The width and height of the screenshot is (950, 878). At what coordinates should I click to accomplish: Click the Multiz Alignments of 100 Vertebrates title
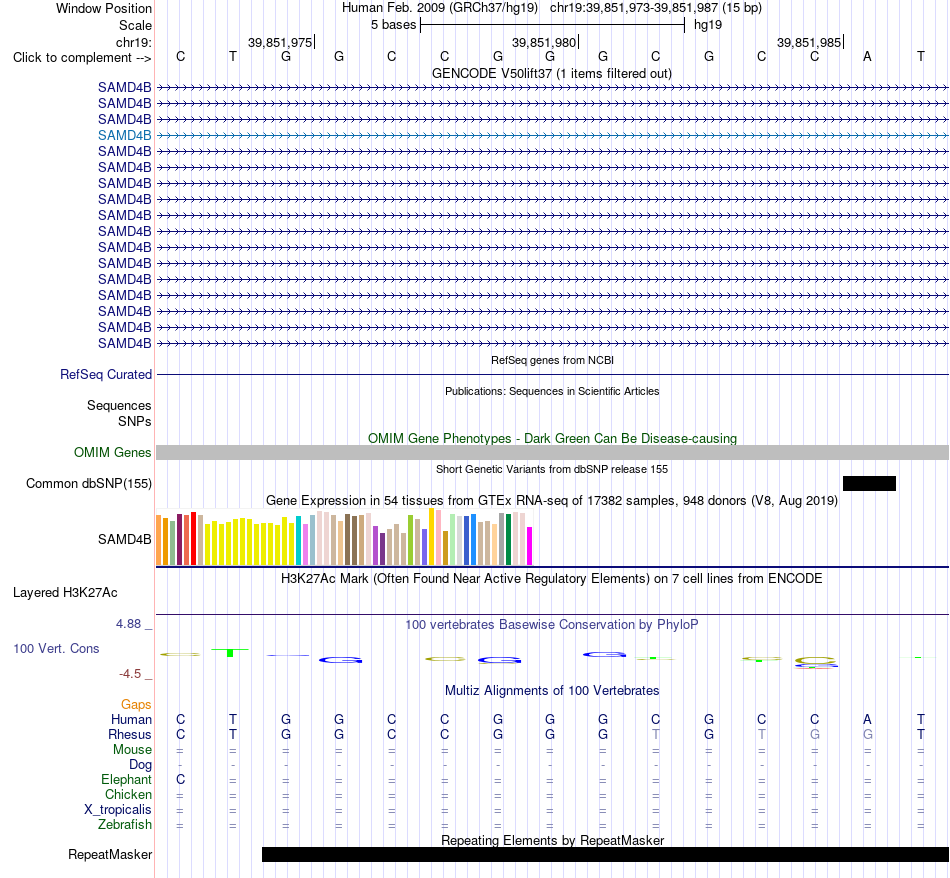(552, 690)
